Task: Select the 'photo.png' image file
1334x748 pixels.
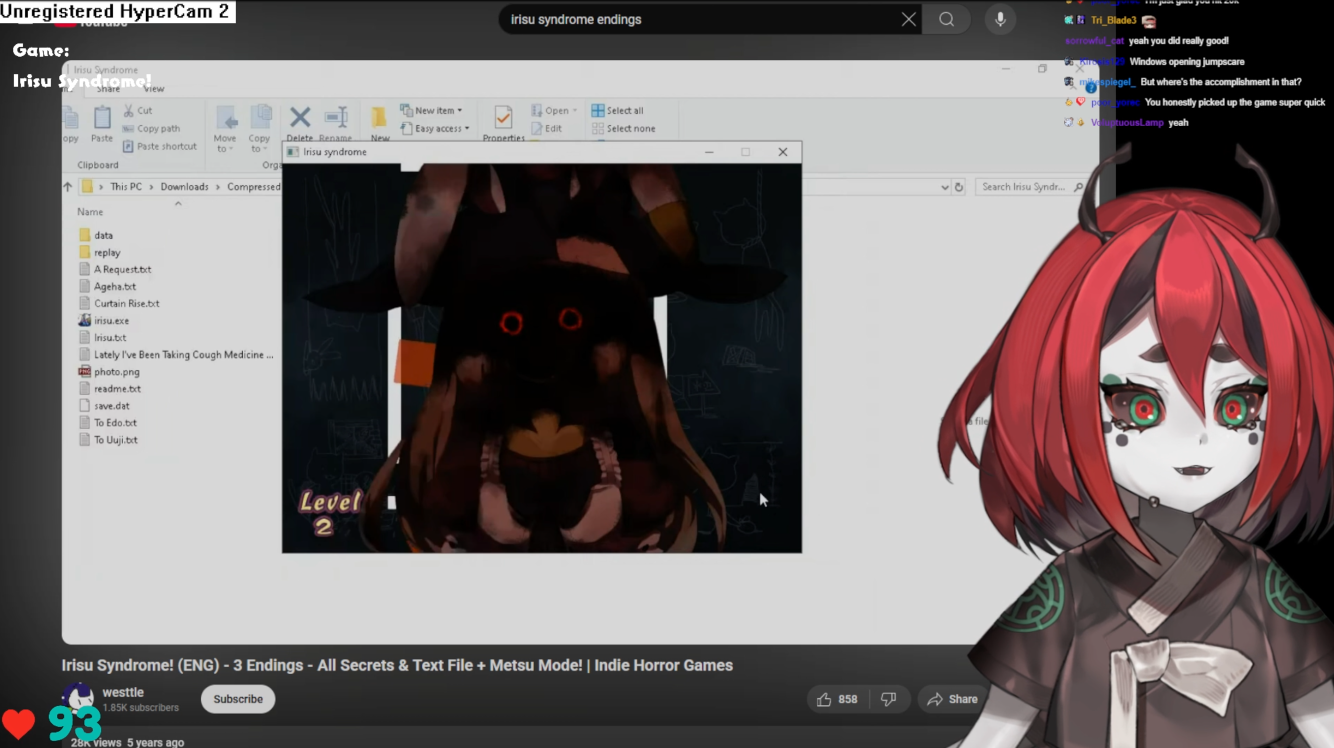Action: pos(109,371)
